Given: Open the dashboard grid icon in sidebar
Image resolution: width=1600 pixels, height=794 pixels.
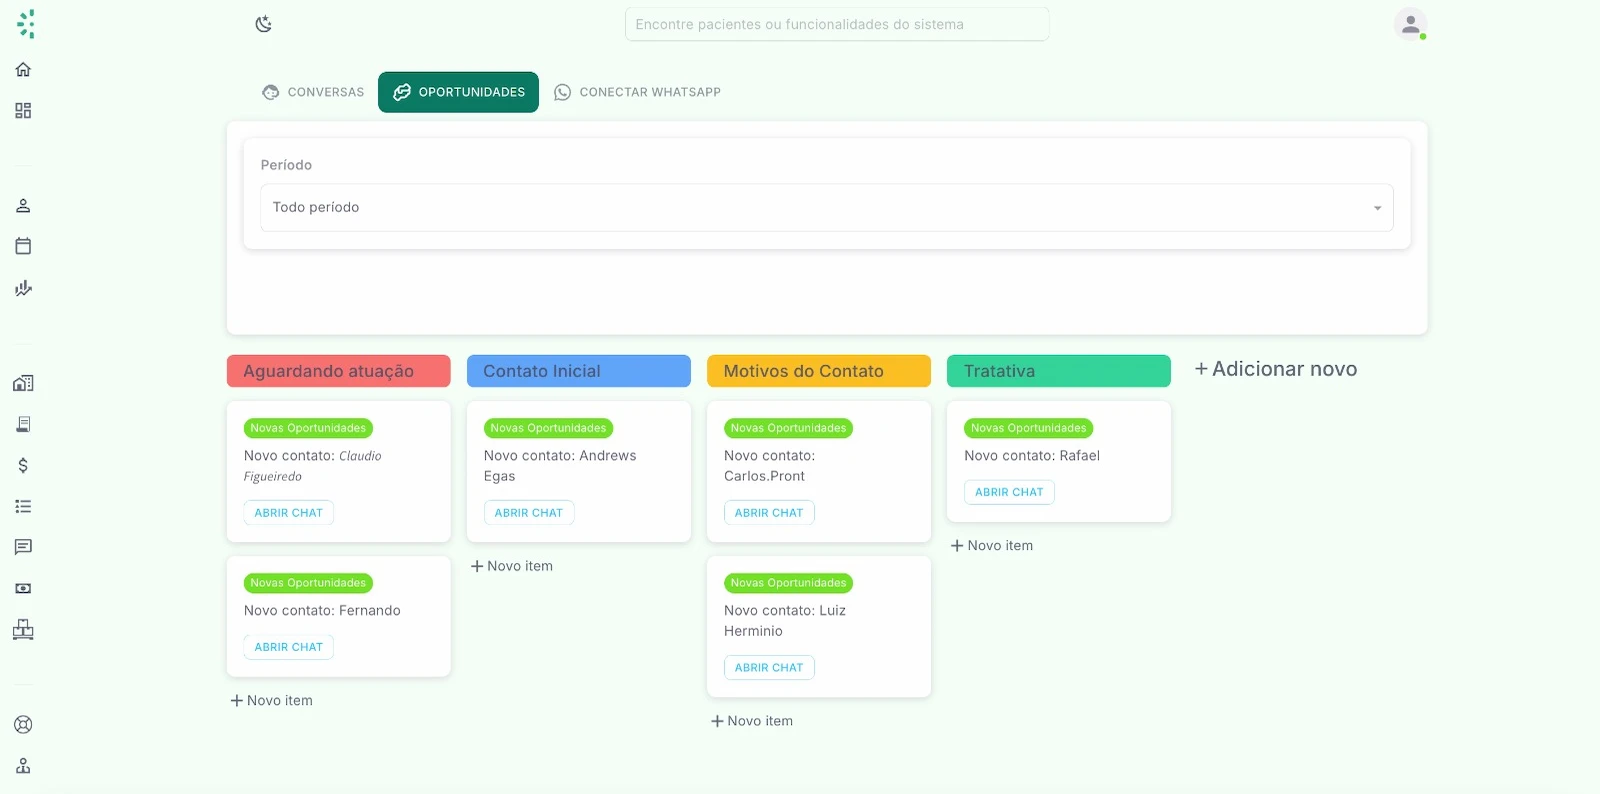Looking at the screenshot, I should pyautogui.click(x=23, y=110).
